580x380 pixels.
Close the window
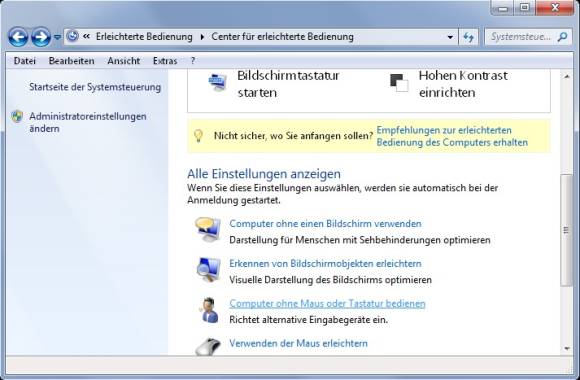click(x=554, y=8)
